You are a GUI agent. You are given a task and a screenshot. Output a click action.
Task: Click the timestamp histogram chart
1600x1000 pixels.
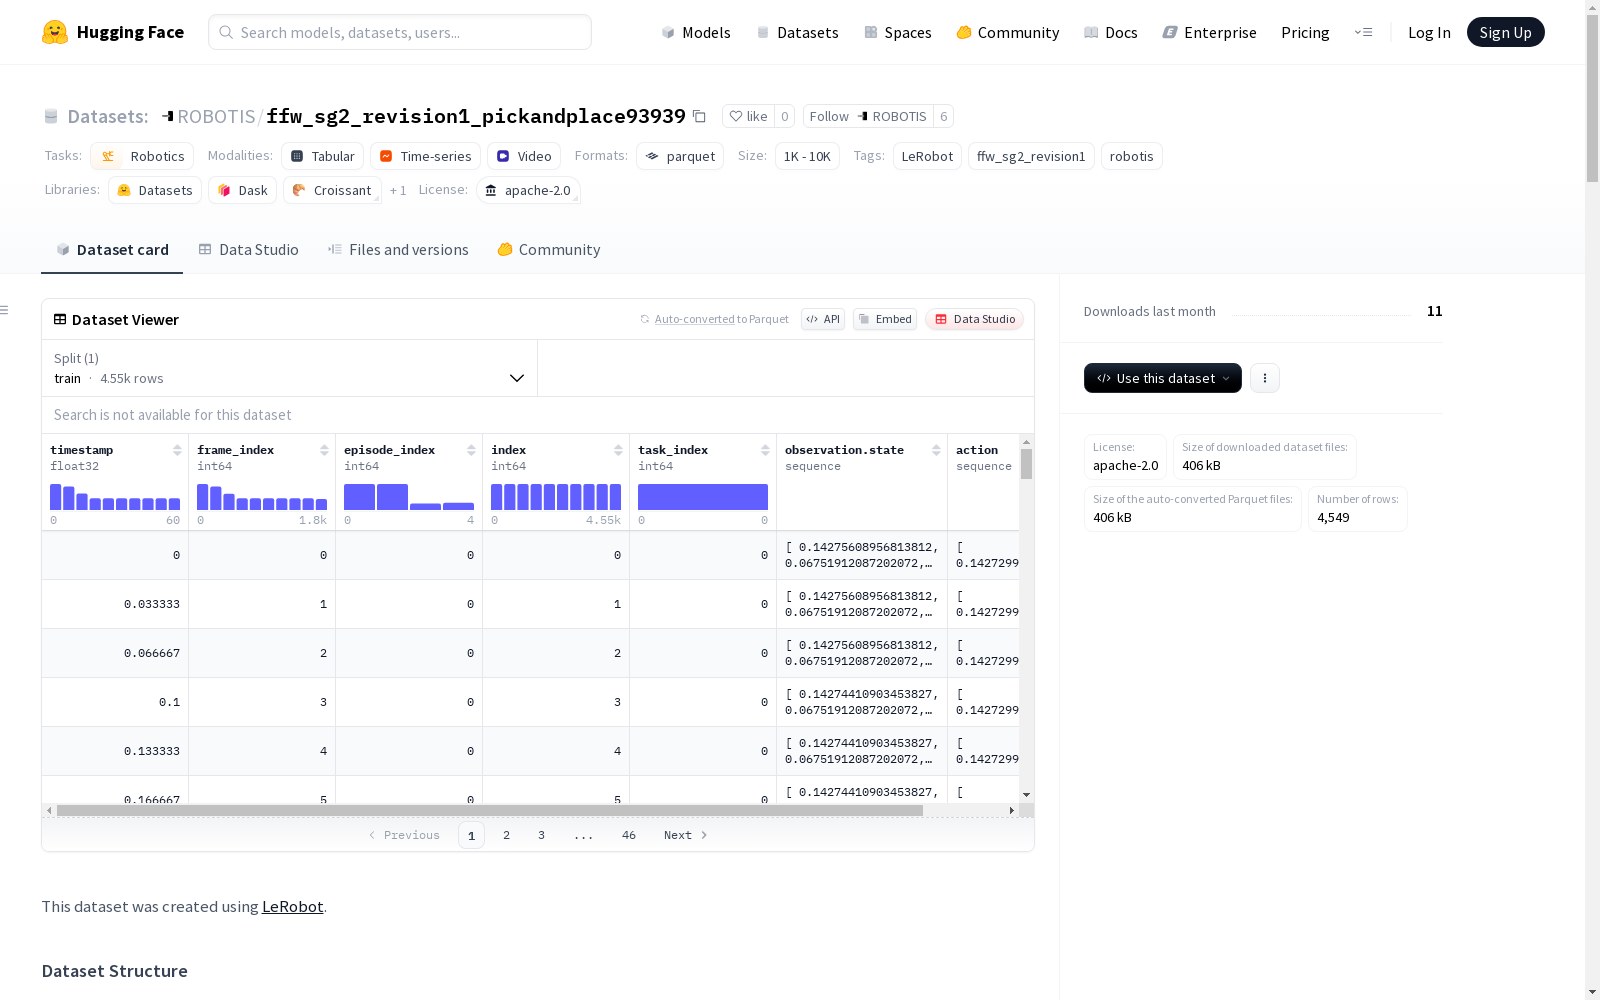pyautogui.click(x=115, y=497)
